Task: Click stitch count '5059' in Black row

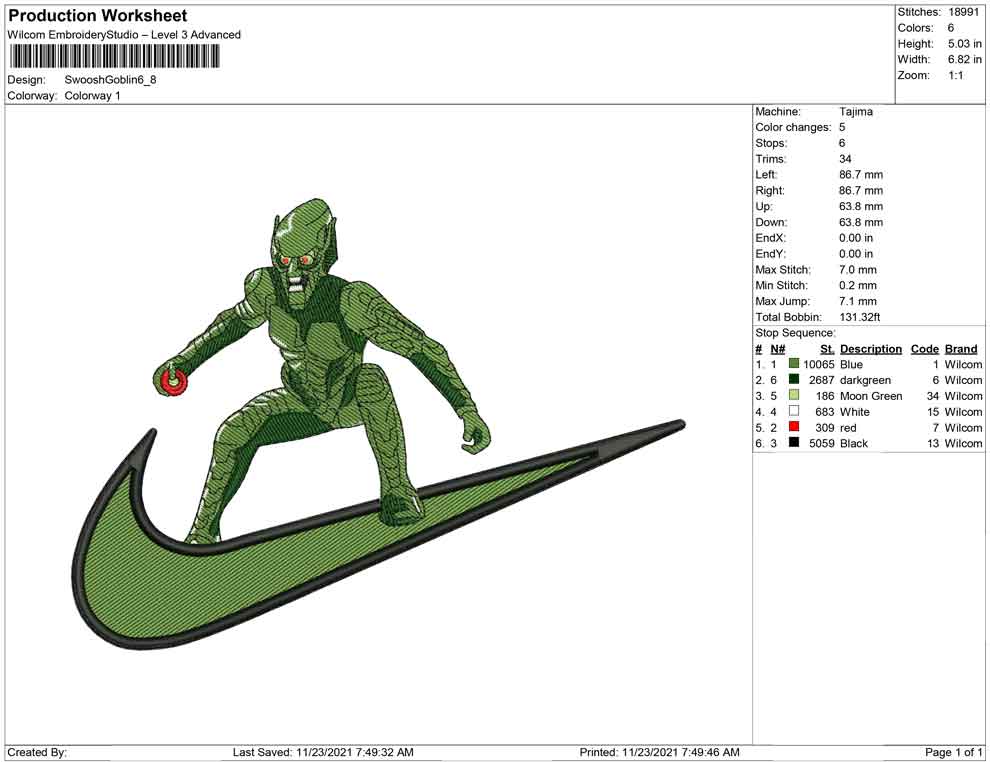Action: [x=821, y=443]
